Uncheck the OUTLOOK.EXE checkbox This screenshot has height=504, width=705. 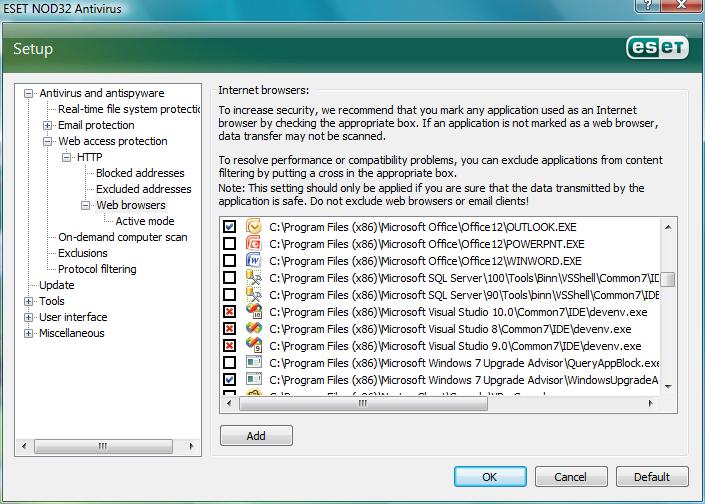(x=229, y=227)
